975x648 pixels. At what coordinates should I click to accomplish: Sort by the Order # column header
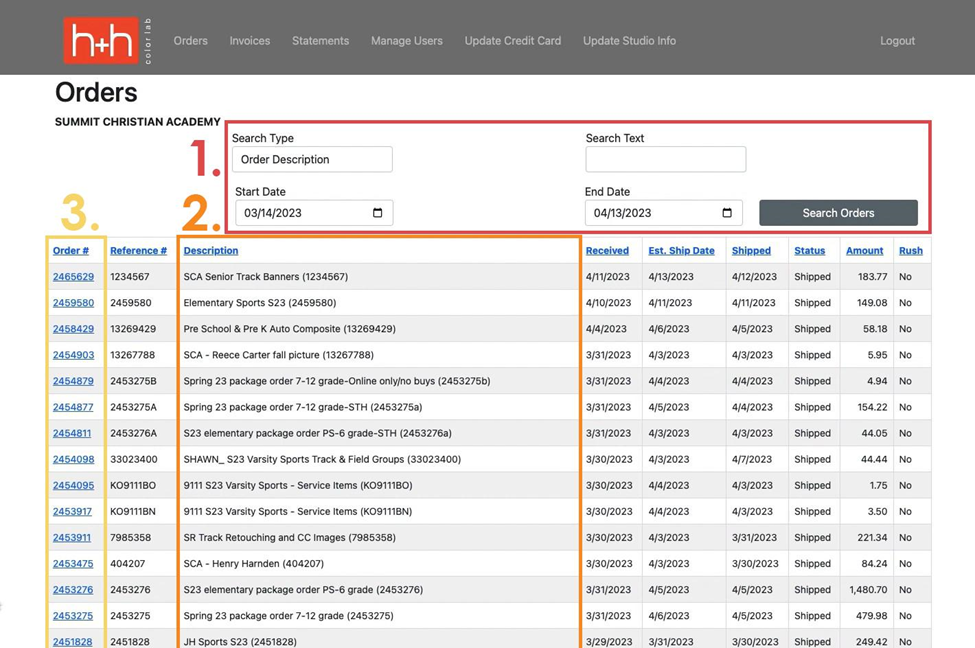click(x=71, y=251)
